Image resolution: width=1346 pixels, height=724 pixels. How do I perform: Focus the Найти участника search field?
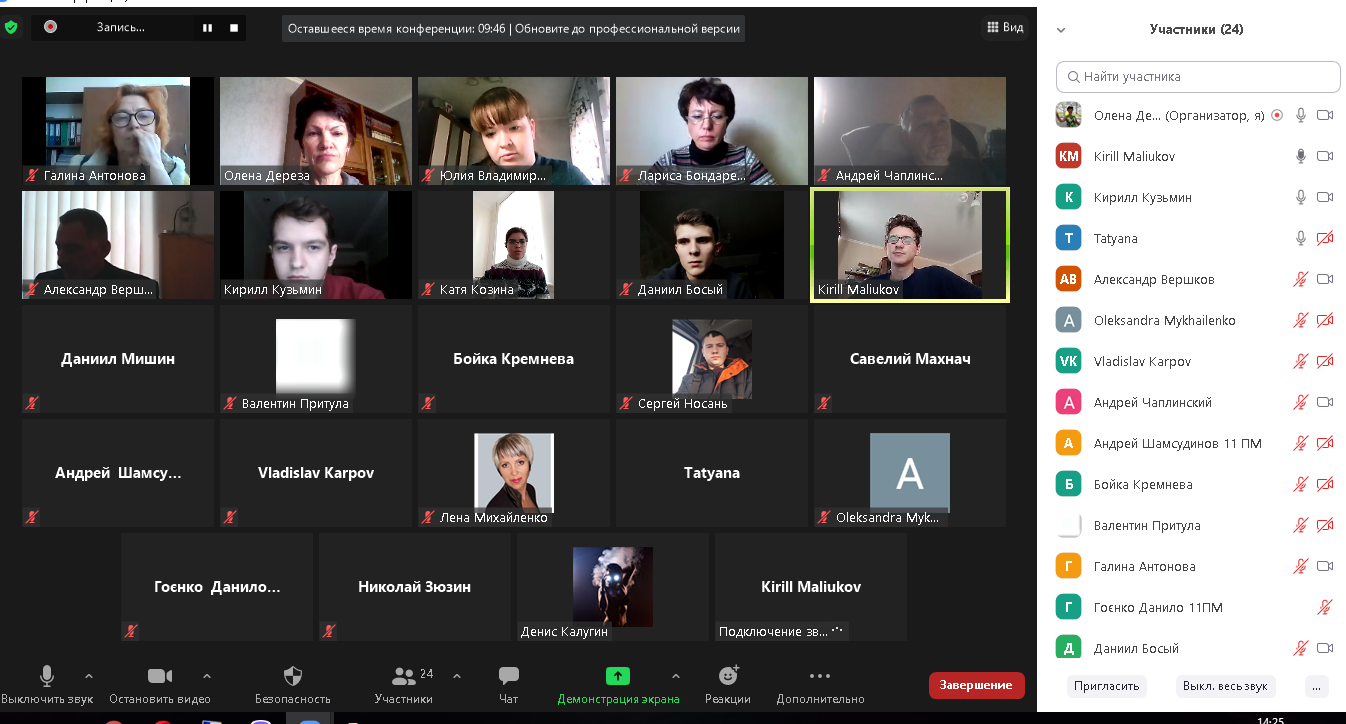pyautogui.click(x=1198, y=76)
